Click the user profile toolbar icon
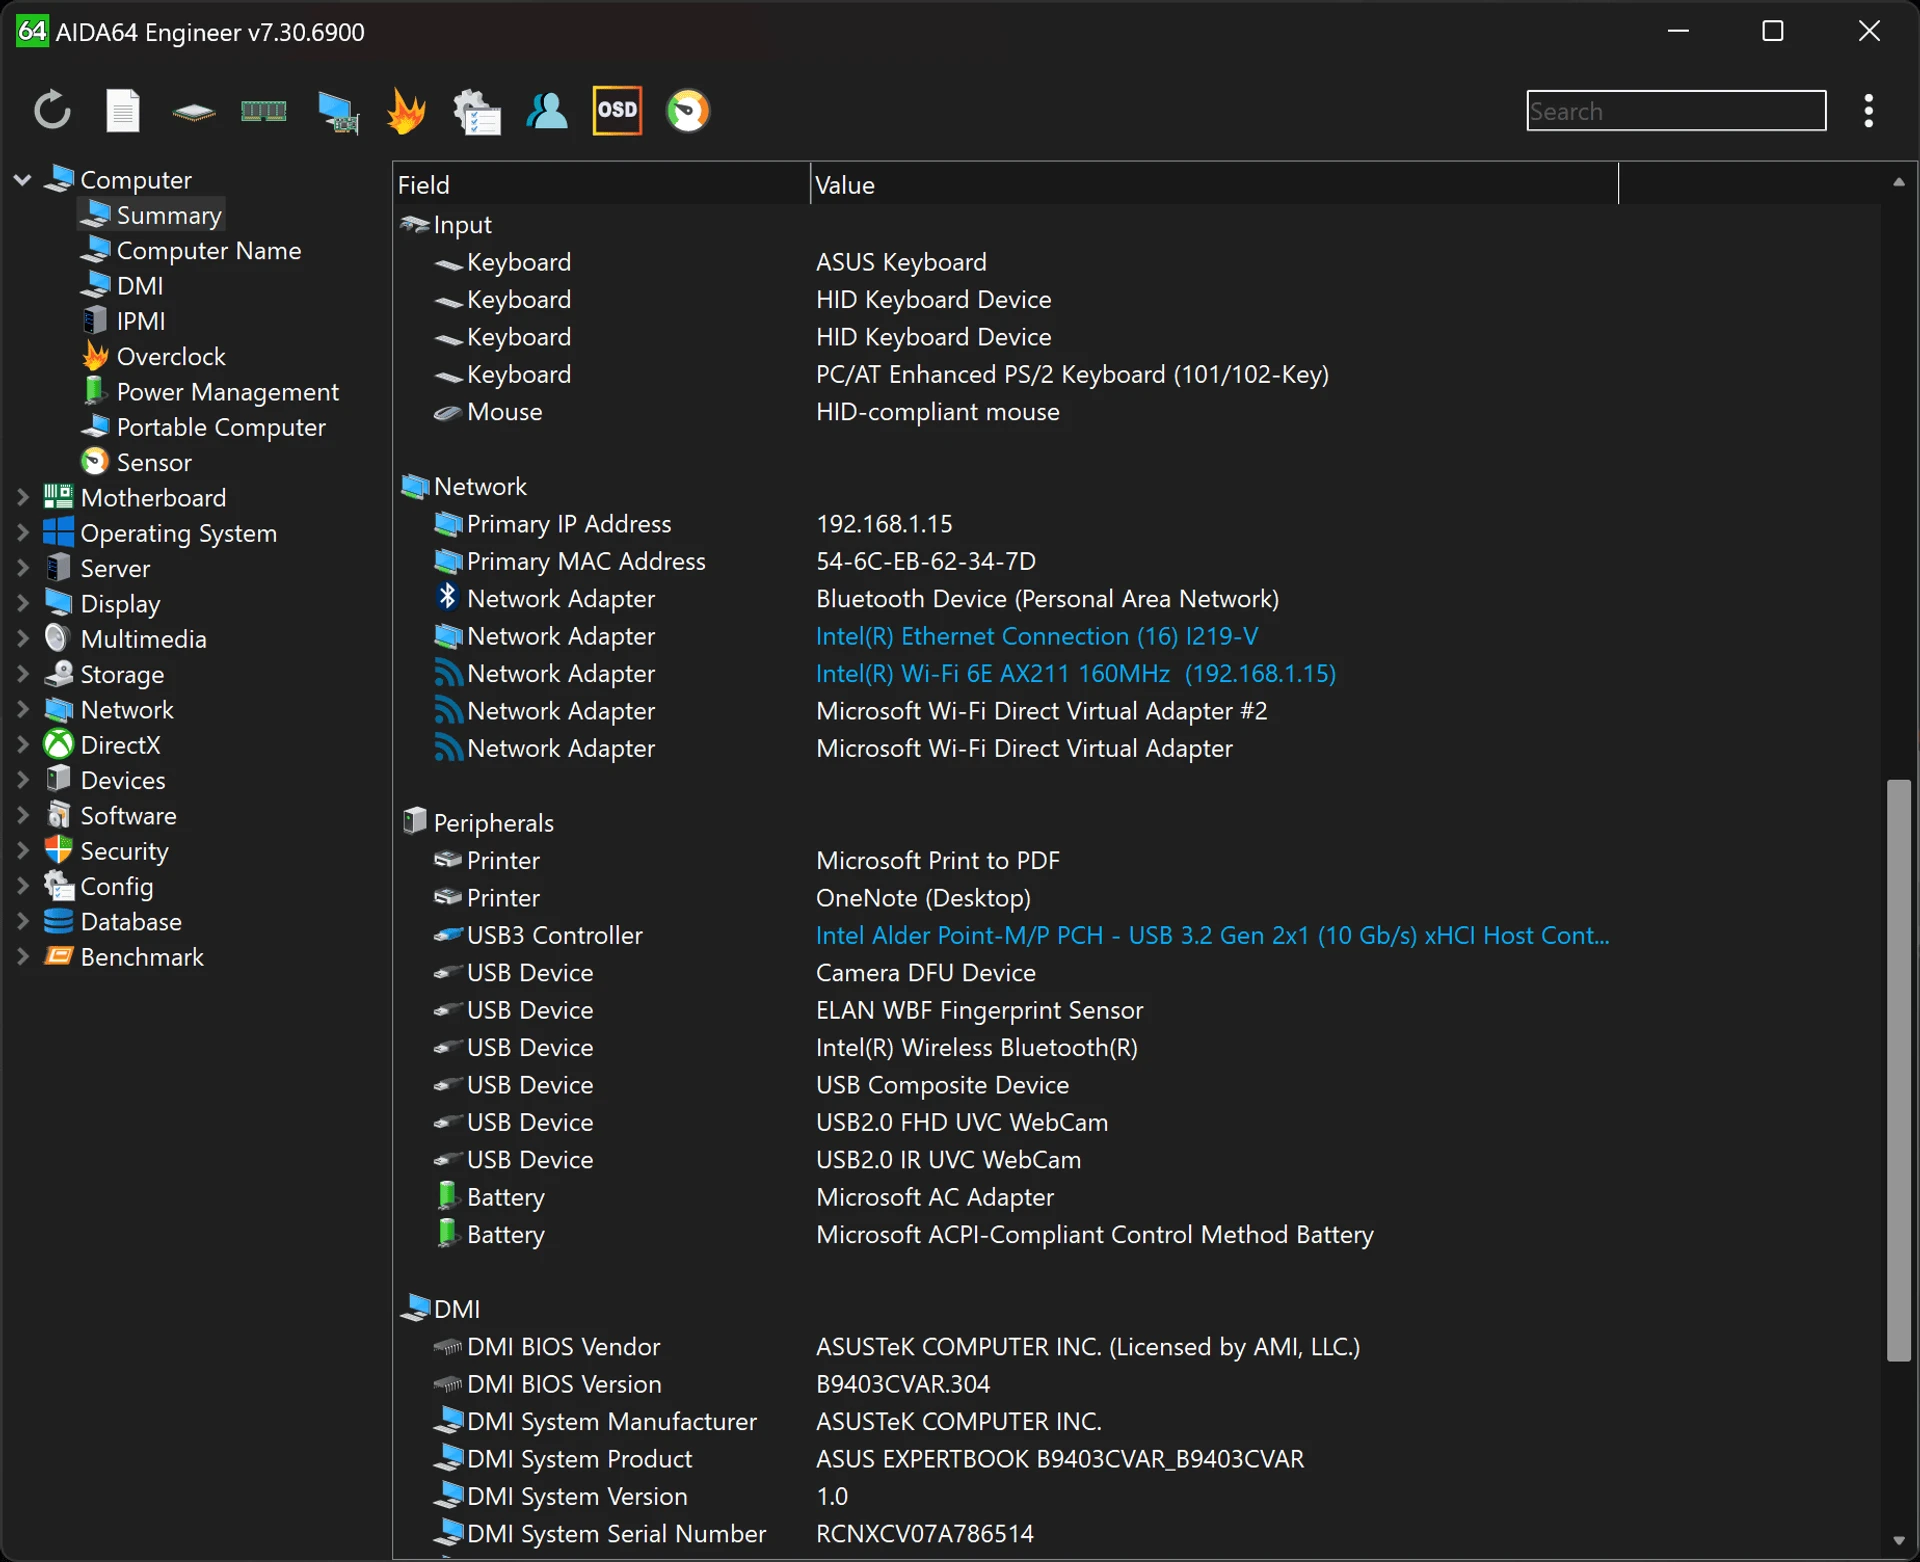The width and height of the screenshot is (1920, 1562). point(547,111)
